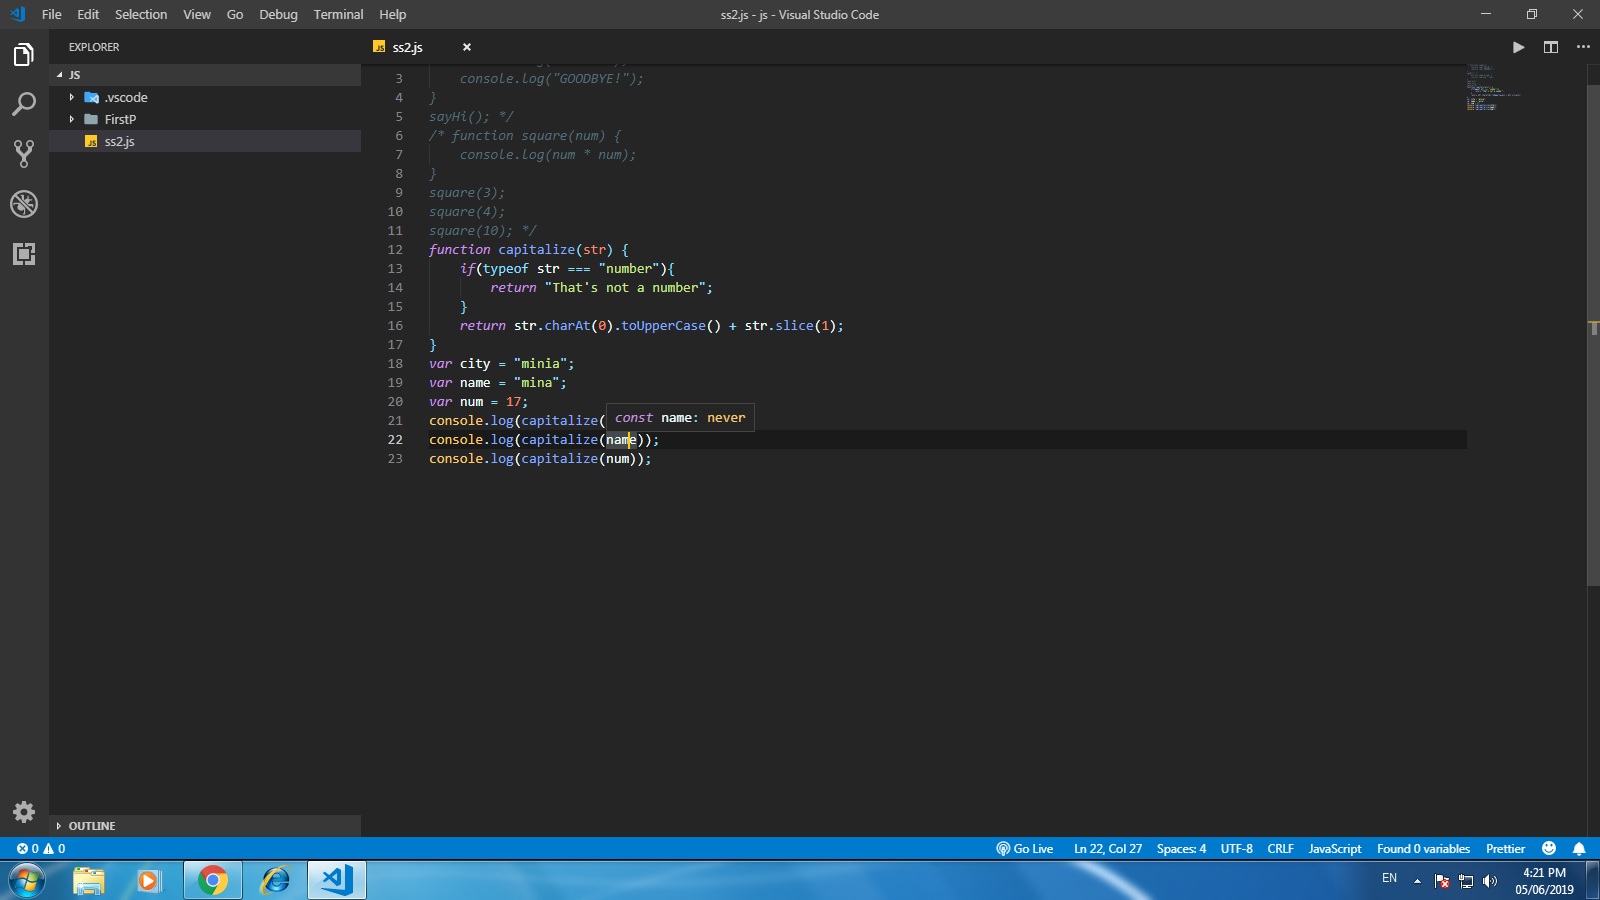Change indentation via Spaces: 4
The height and width of the screenshot is (900, 1600).
(1181, 849)
